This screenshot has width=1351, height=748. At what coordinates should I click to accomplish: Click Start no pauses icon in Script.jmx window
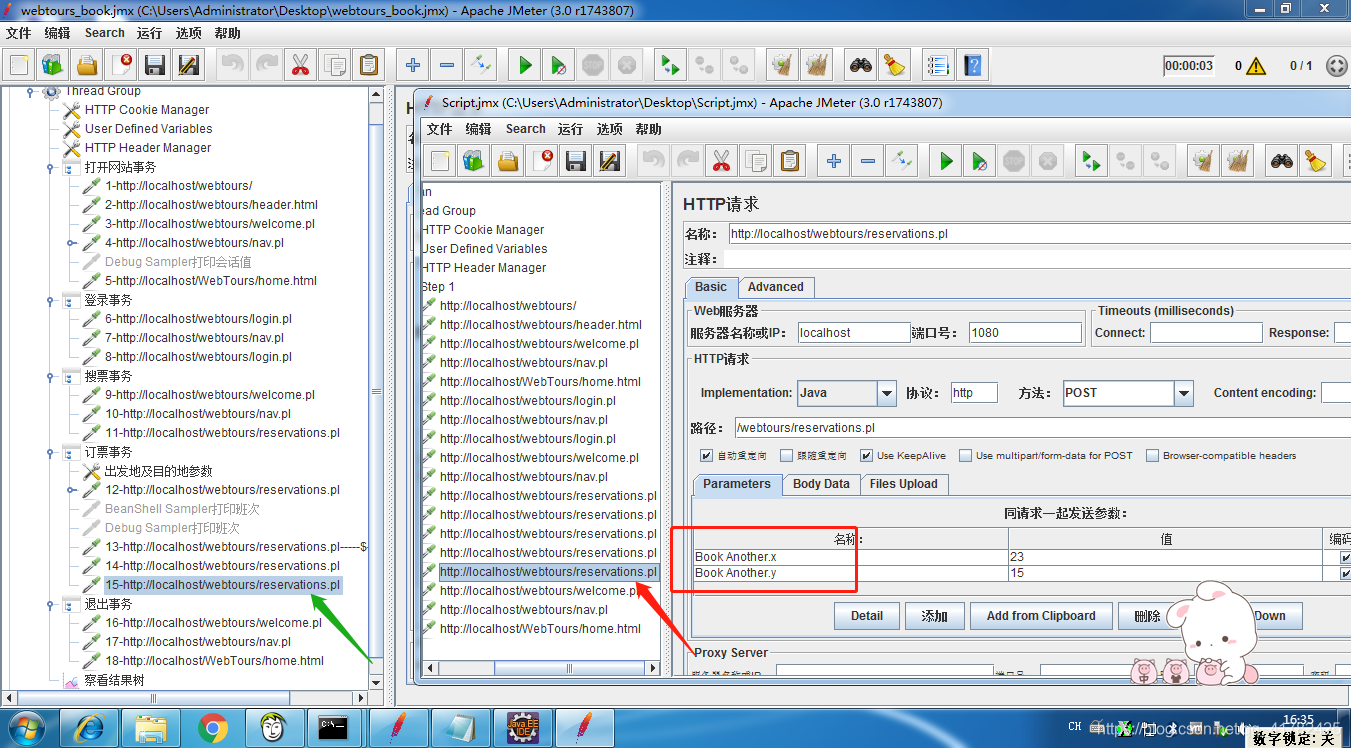[x=980, y=160]
